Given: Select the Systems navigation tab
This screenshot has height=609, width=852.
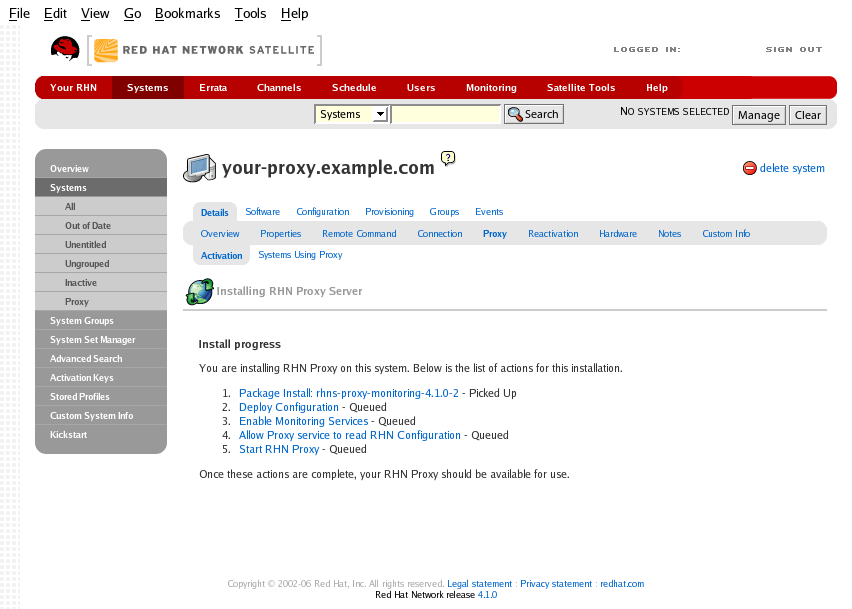Looking at the screenshot, I should (x=148, y=87).
